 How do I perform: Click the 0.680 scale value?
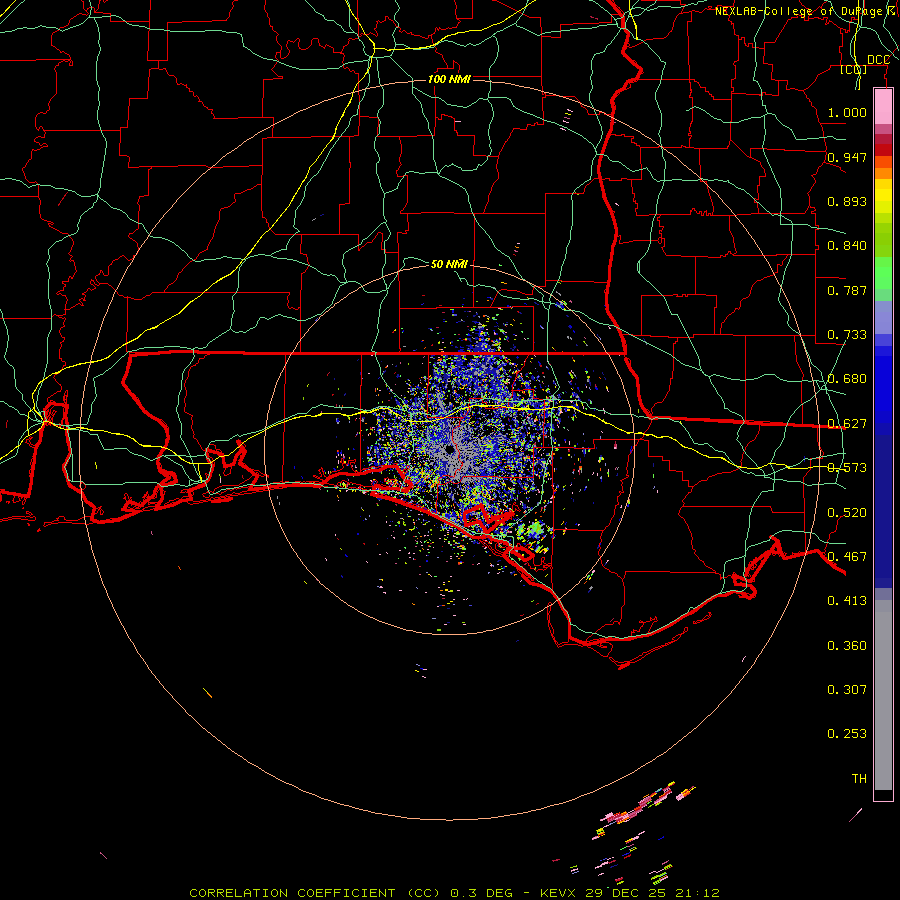click(x=847, y=379)
